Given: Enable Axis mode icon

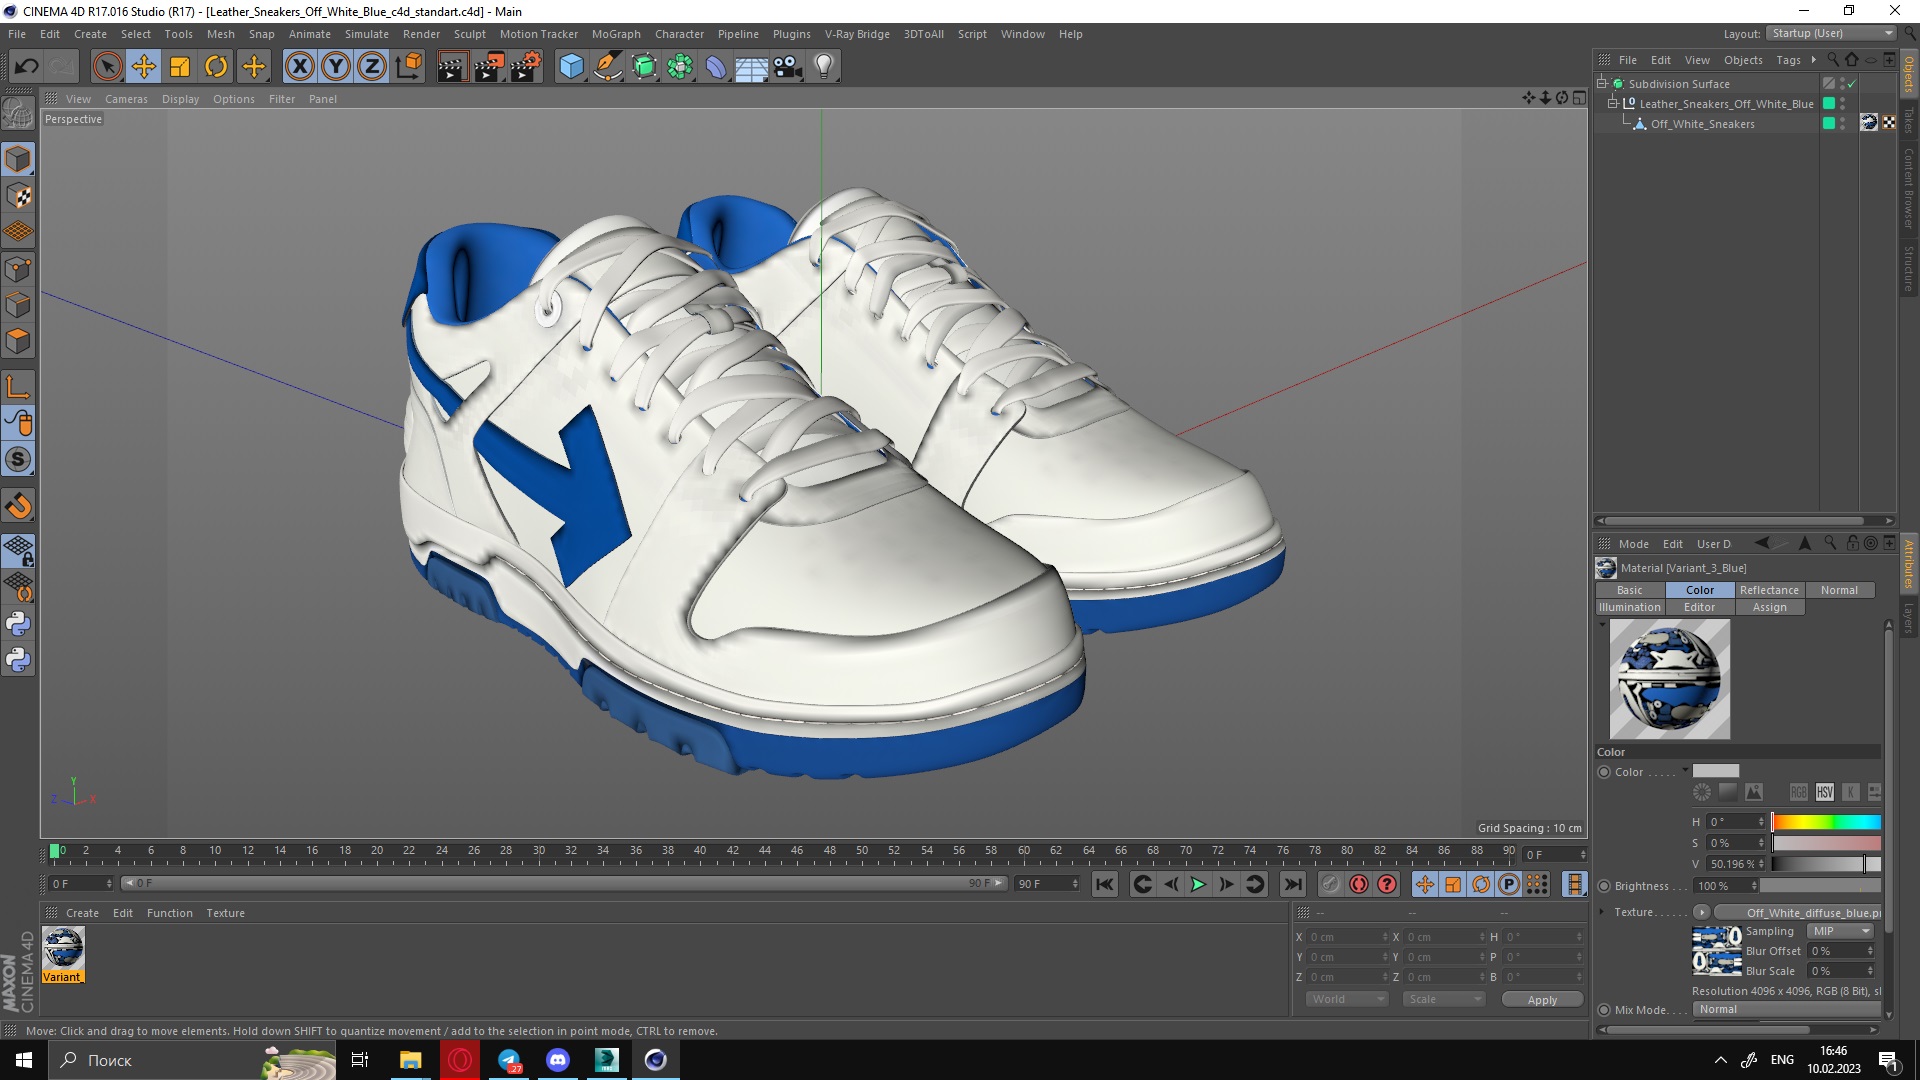Looking at the screenshot, I should pos(18,387).
